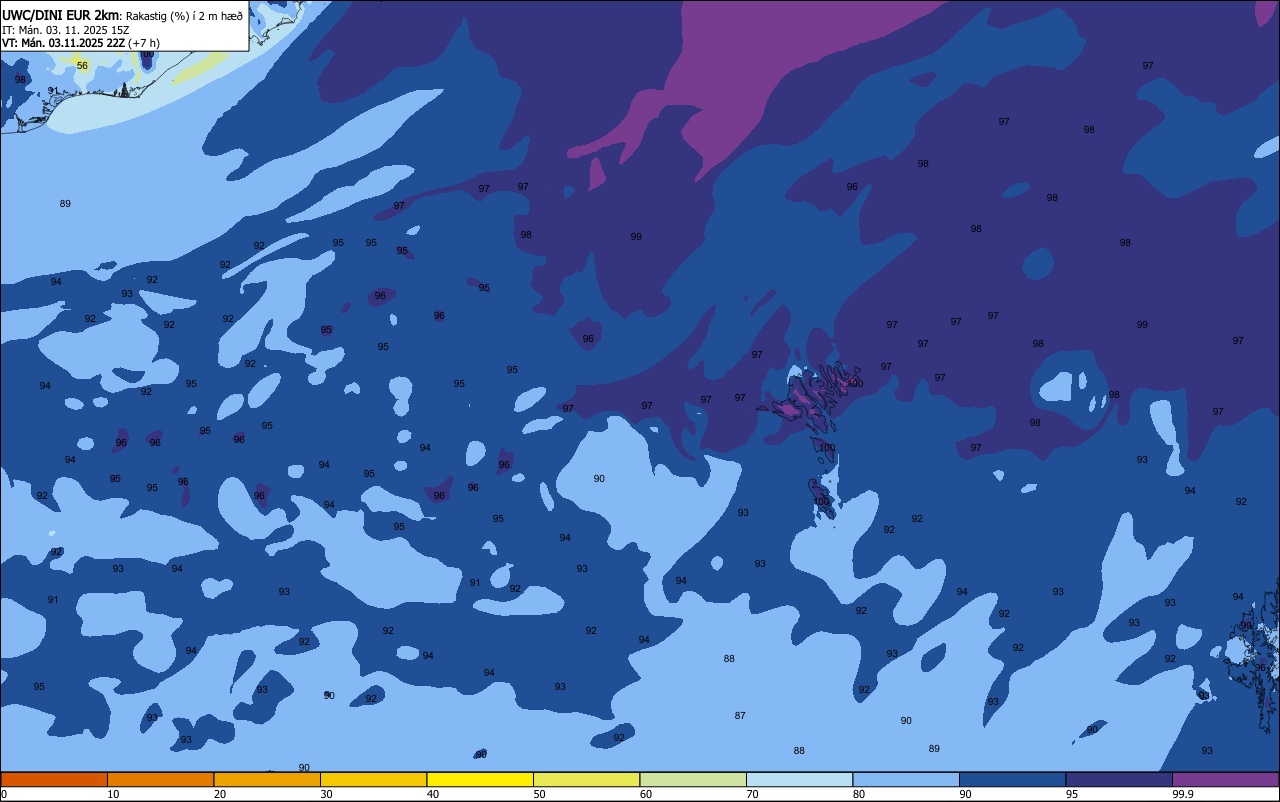
Task: Click the "(+7 h)" forecast offset text
Action: pyautogui.click(x=144, y=43)
